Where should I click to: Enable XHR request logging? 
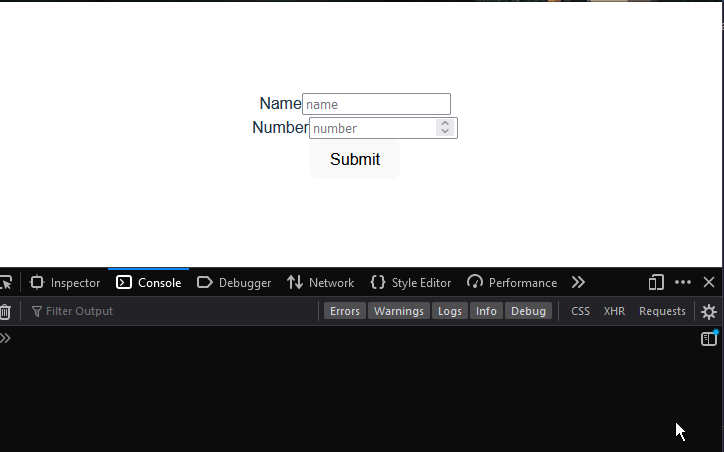614,311
